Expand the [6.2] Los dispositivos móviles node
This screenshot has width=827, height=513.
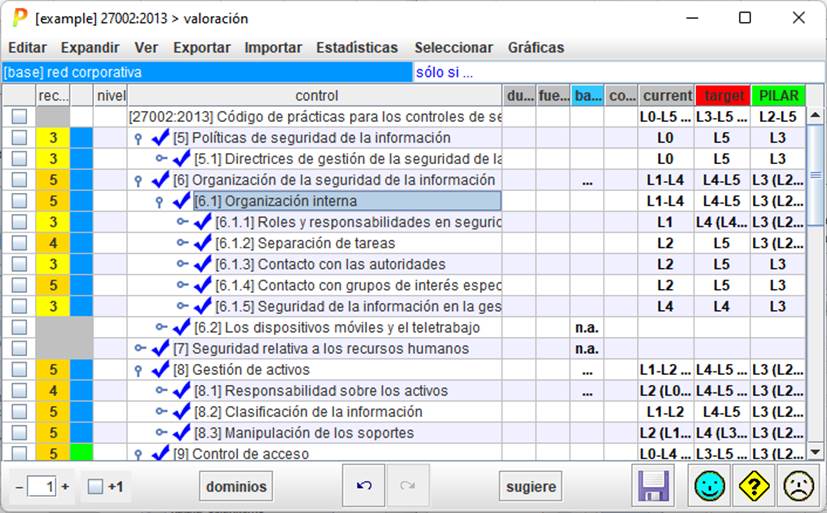[161, 327]
